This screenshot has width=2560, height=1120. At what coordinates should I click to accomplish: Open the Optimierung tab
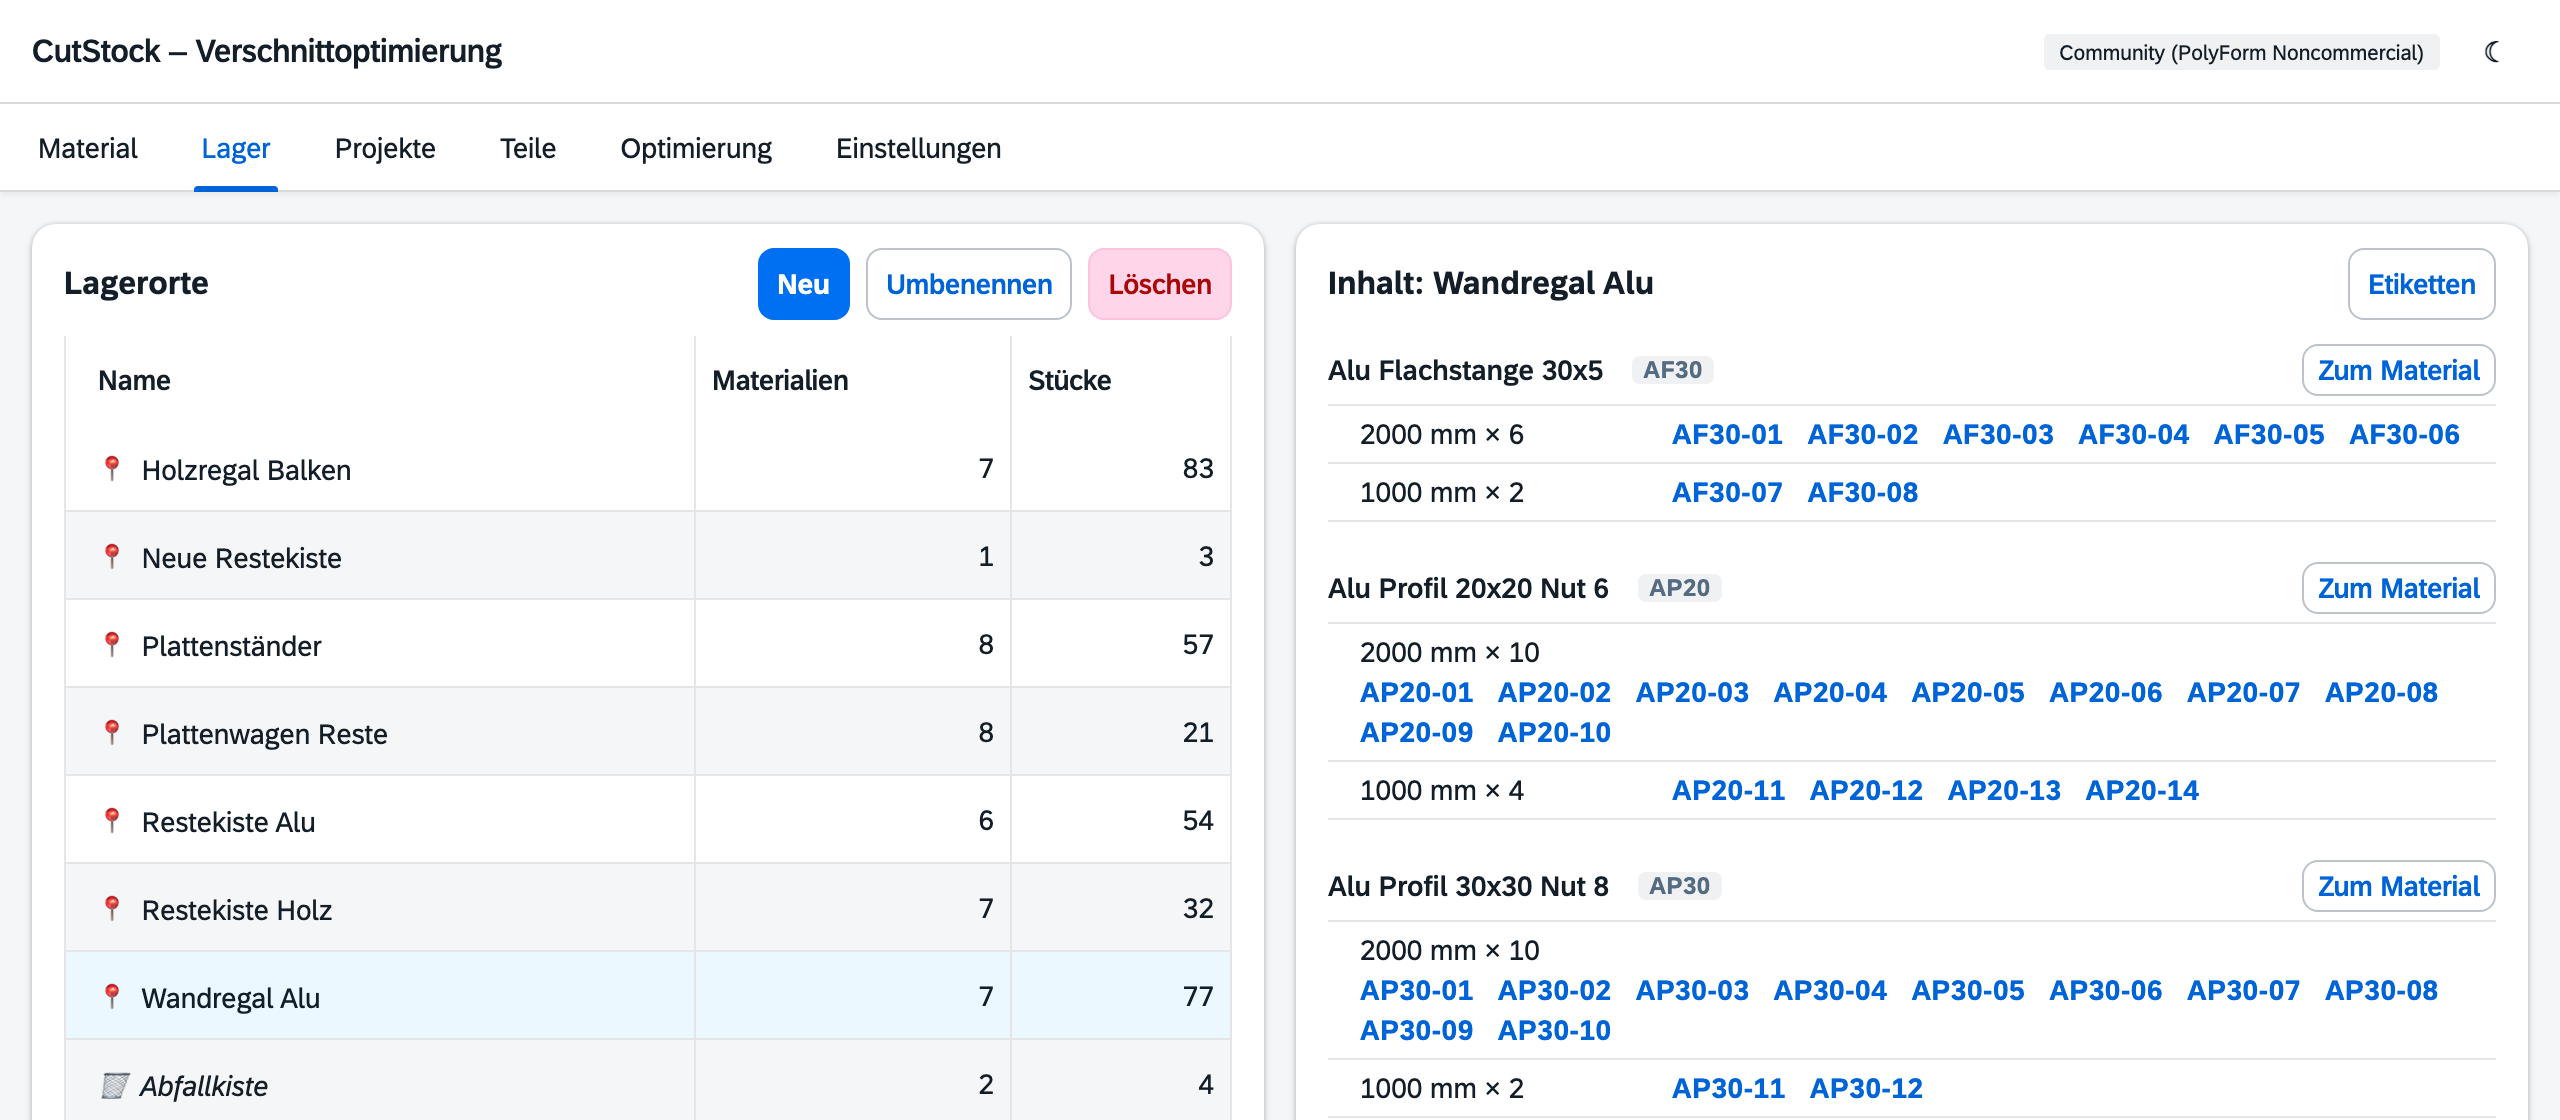coord(696,148)
